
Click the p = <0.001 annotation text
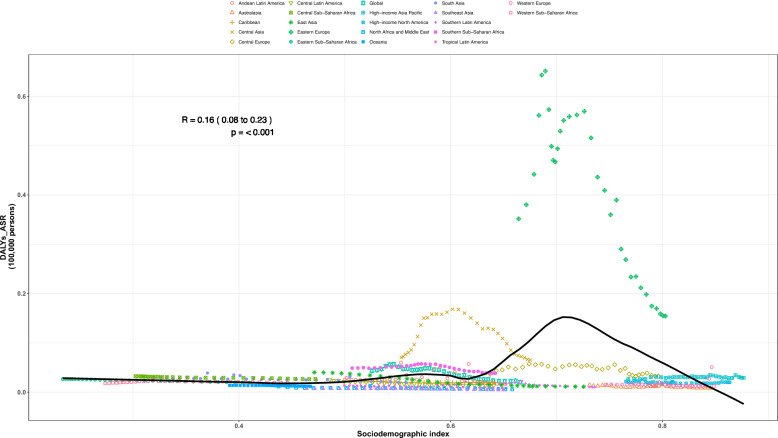coord(251,131)
